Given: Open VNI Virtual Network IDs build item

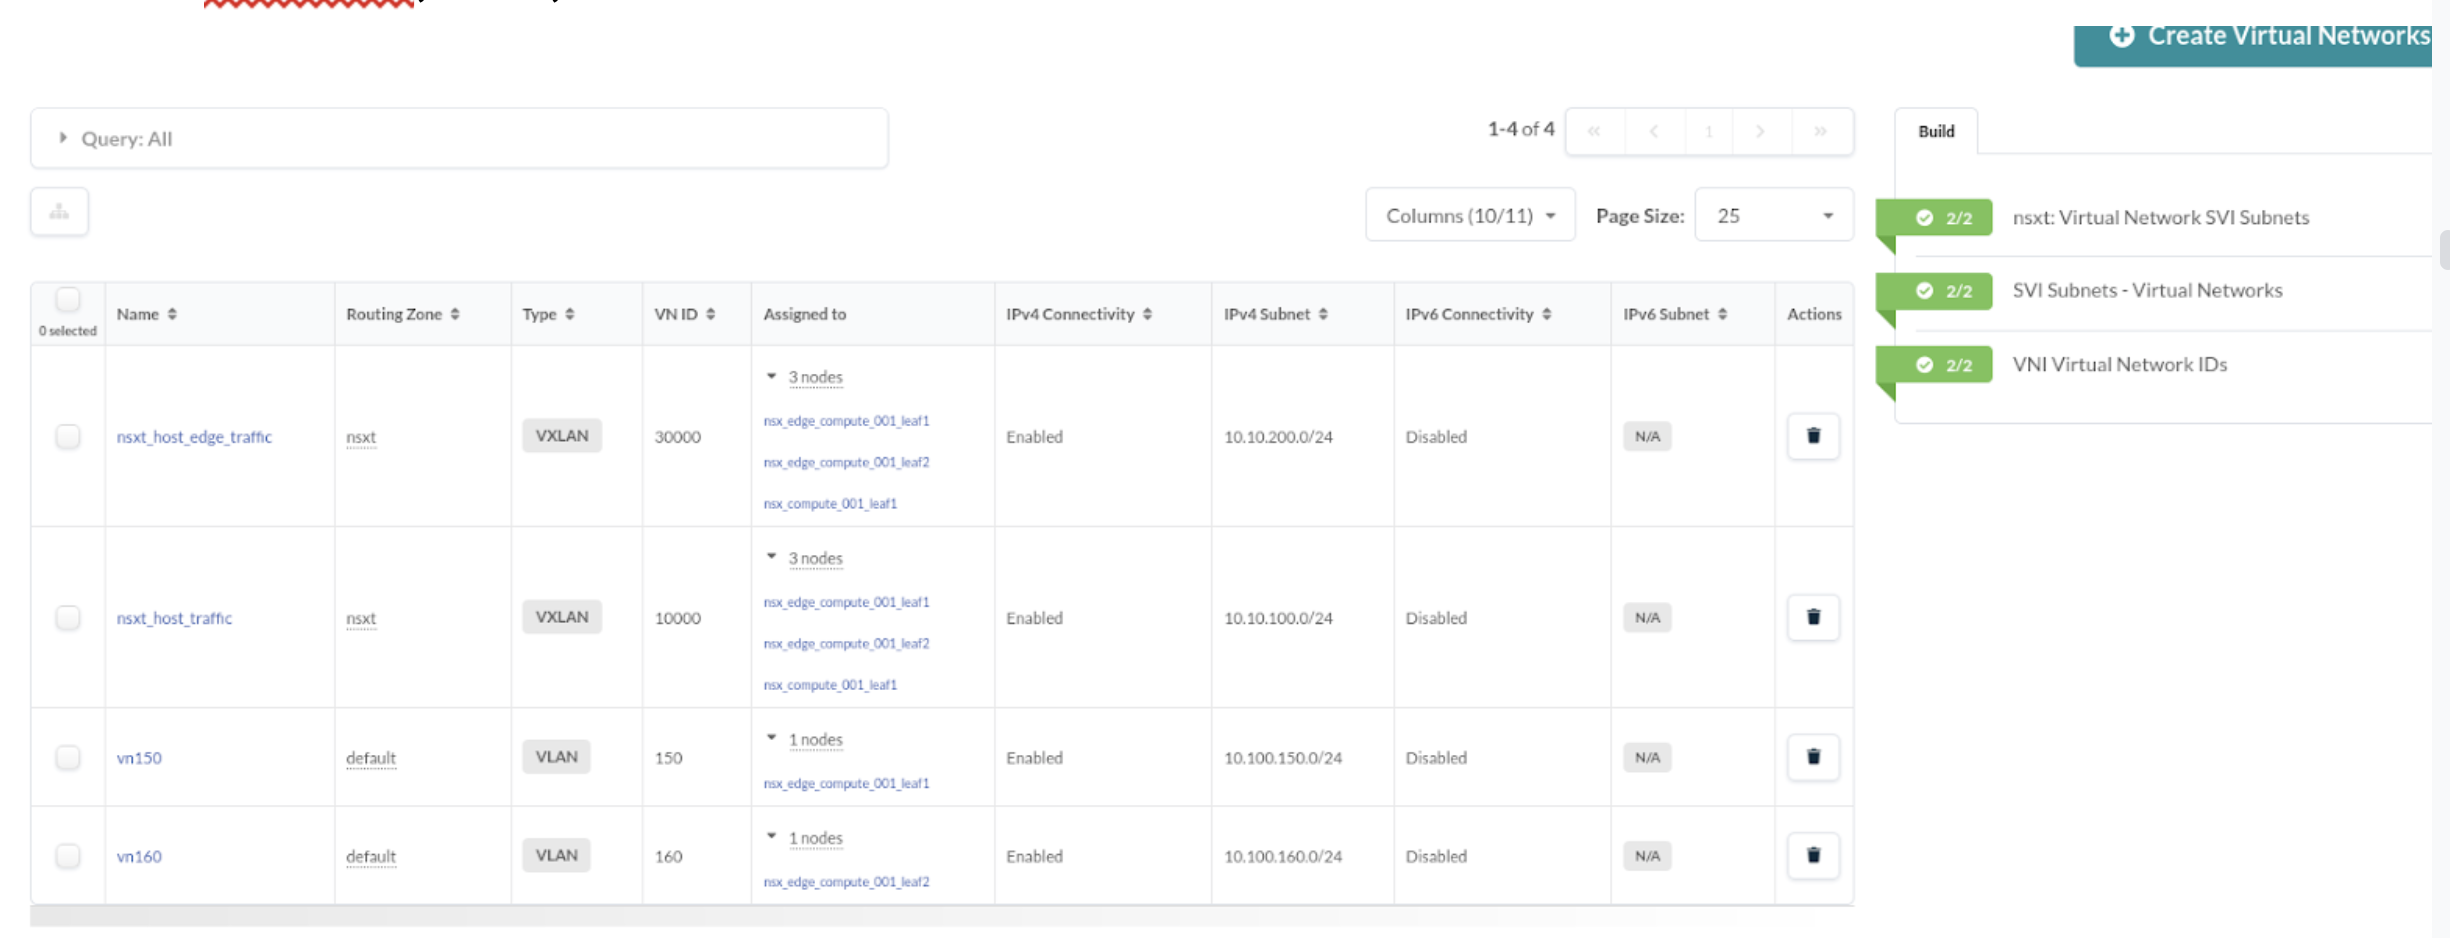Looking at the screenshot, I should point(2119,365).
